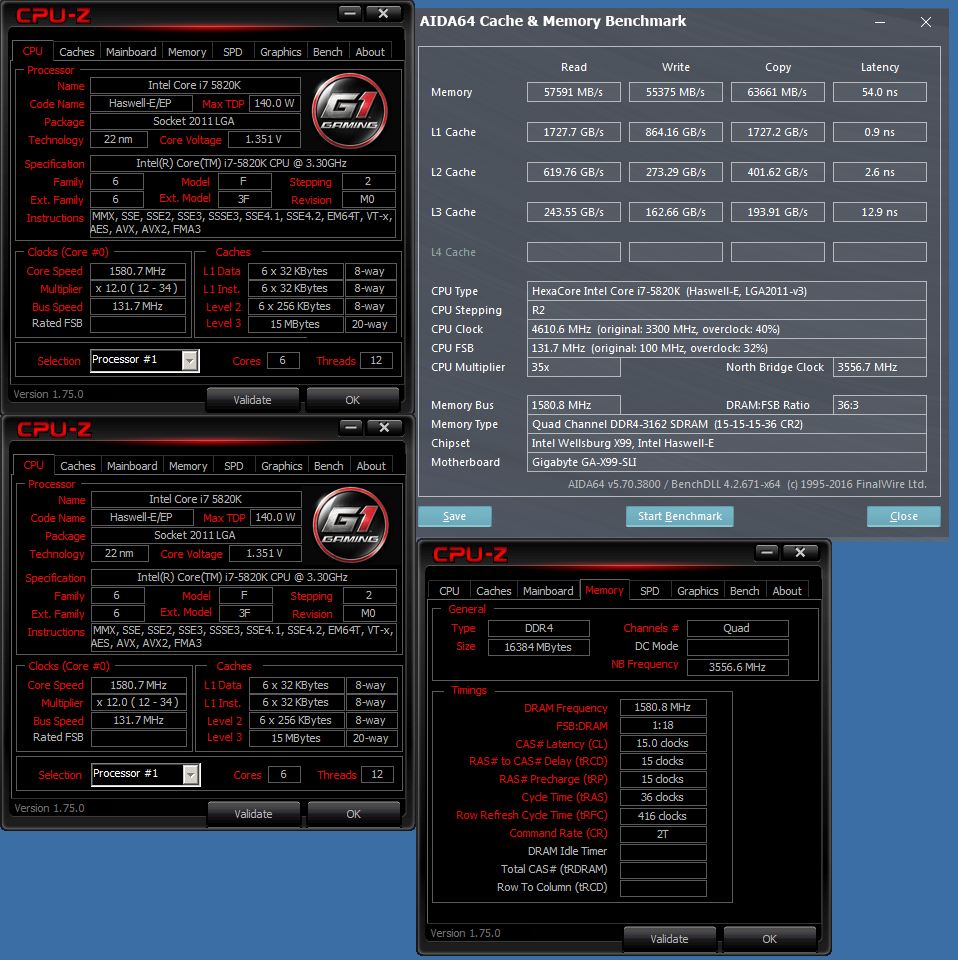This screenshot has height=960, width=958.
Task: Open Graphics tab in top CPU-Z window
Action: point(280,52)
